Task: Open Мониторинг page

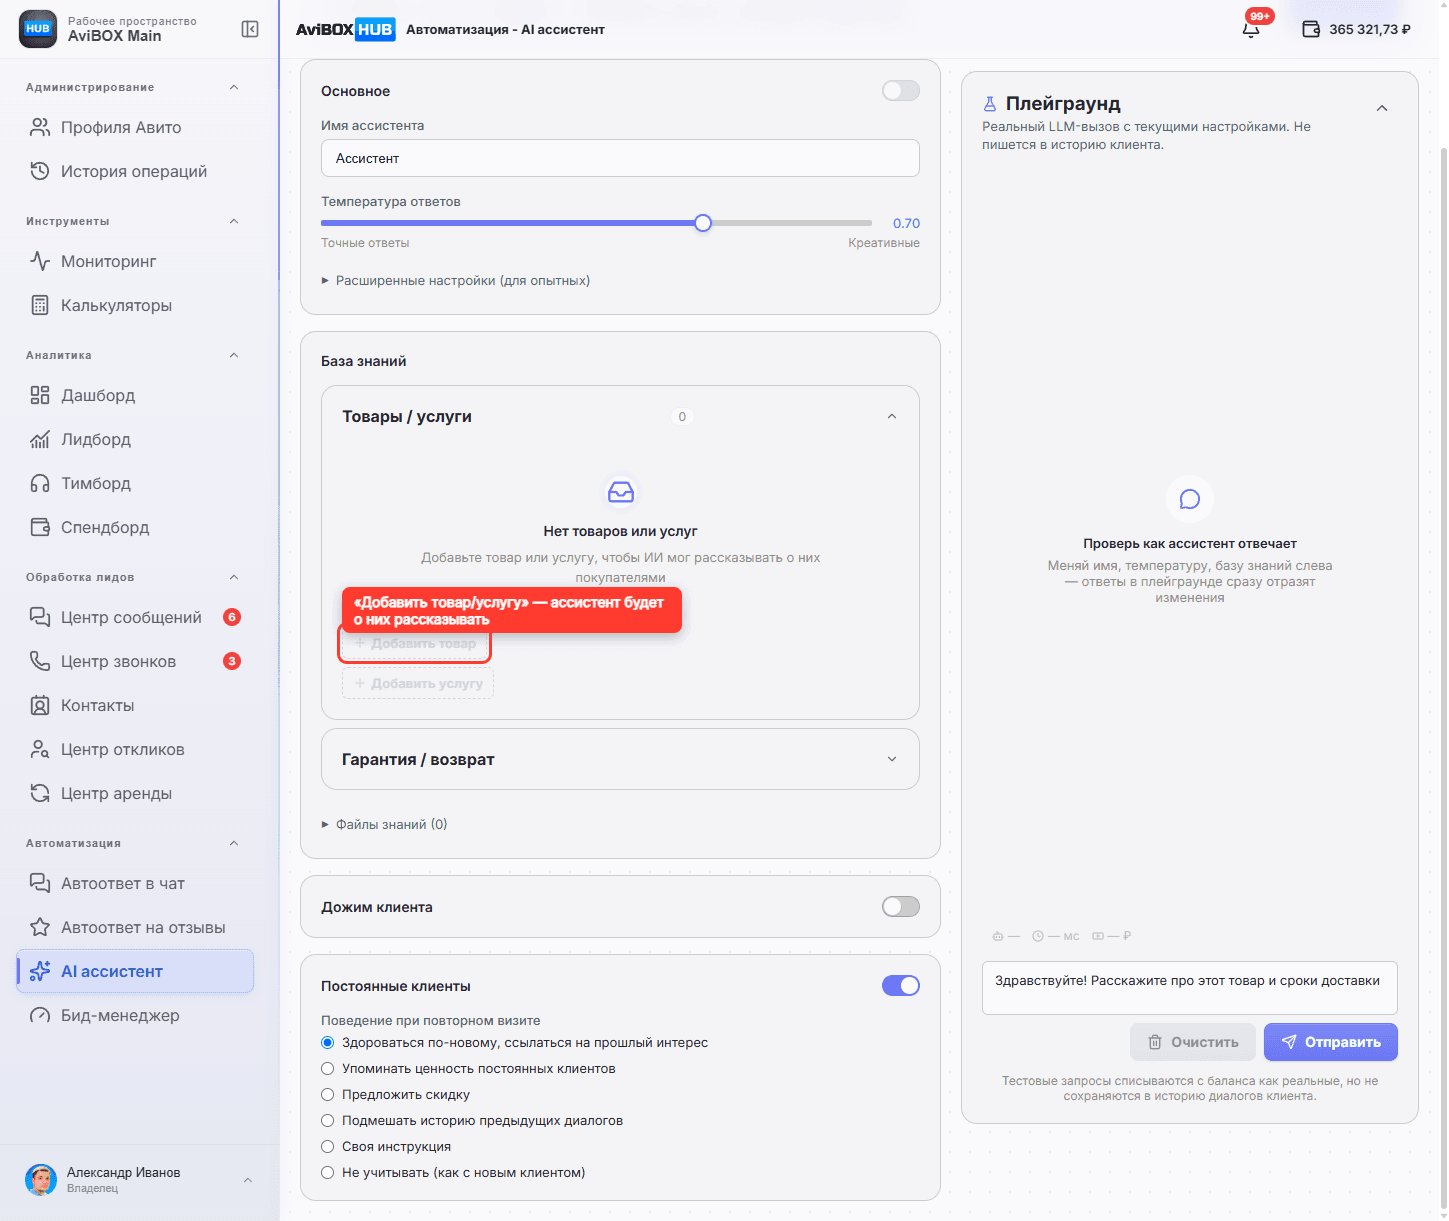Action: pos(135,261)
